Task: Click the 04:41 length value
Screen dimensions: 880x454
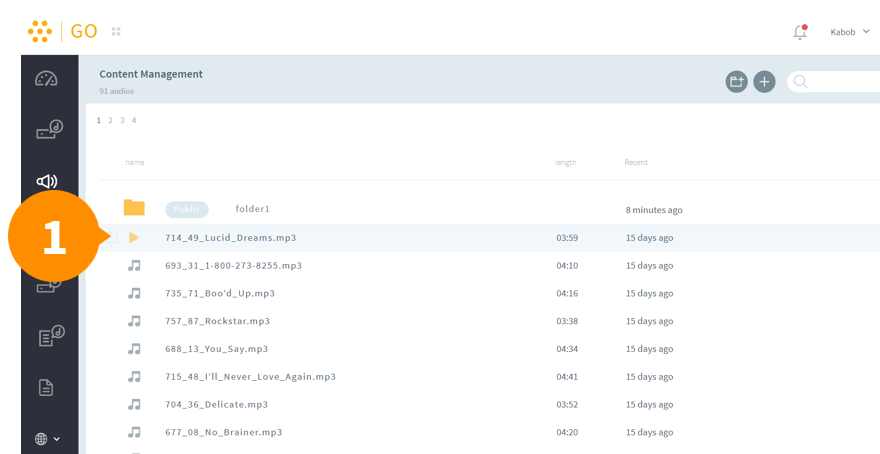Action: click(x=567, y=377)
